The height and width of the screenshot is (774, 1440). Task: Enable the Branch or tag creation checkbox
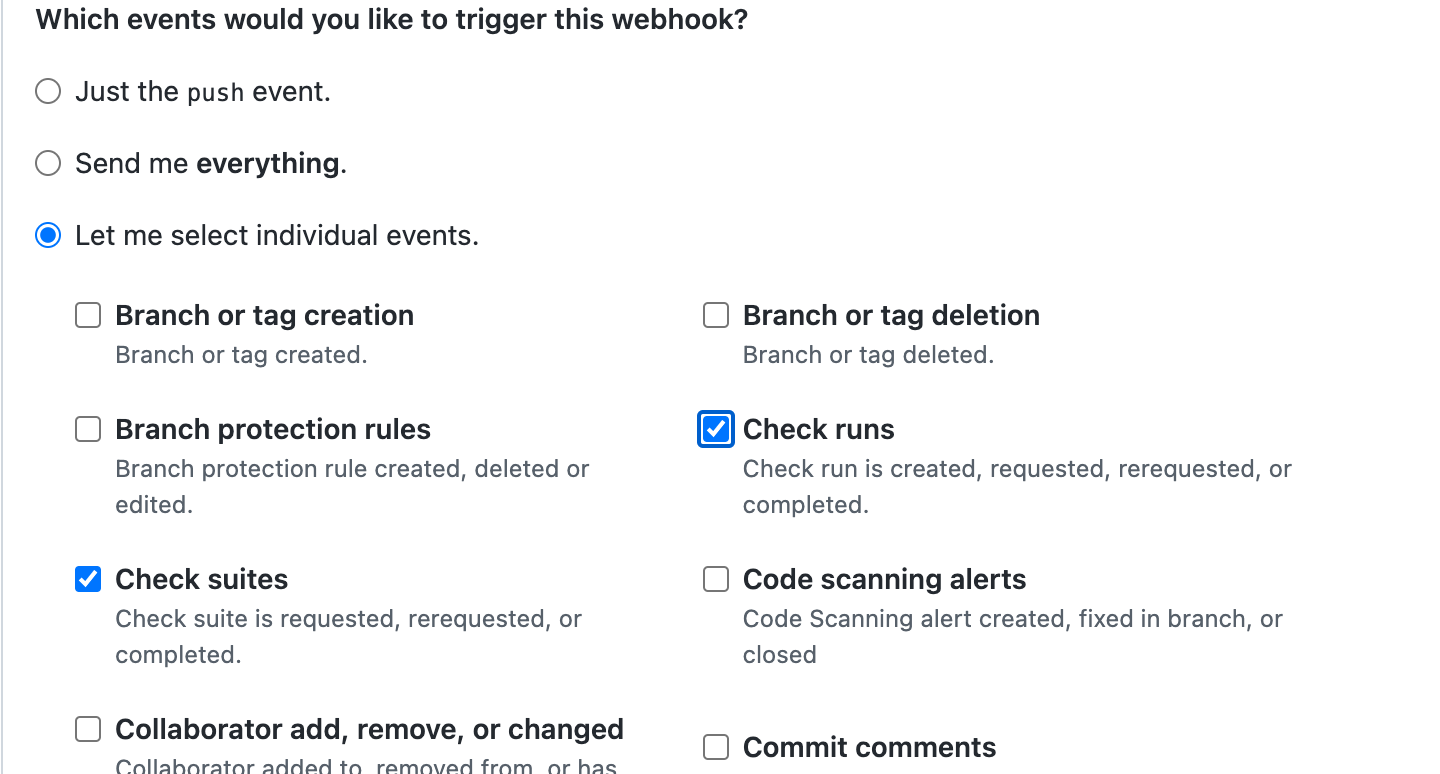coord(88,315)
